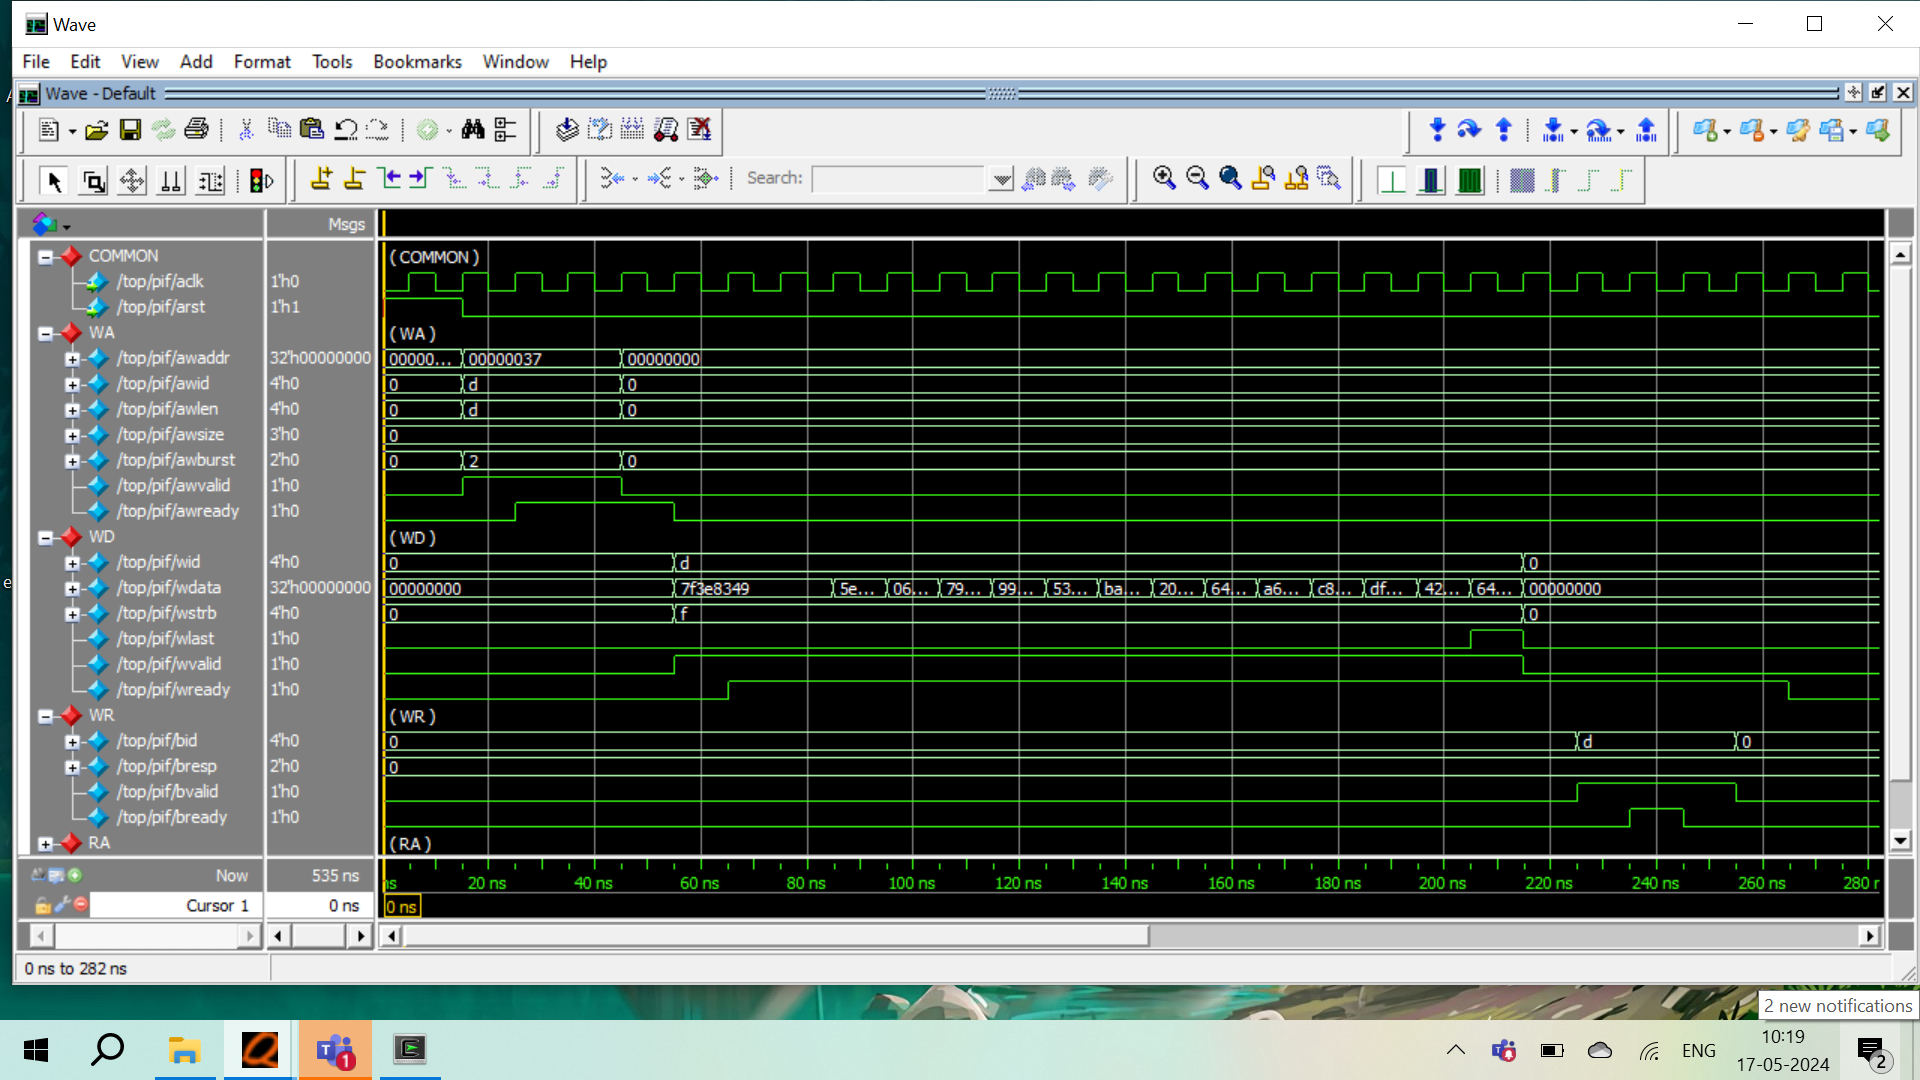Select the arrow pointer Select Mode tool
The height and width of the screenshot is (1080, 1920).
[x=54, y=181]
